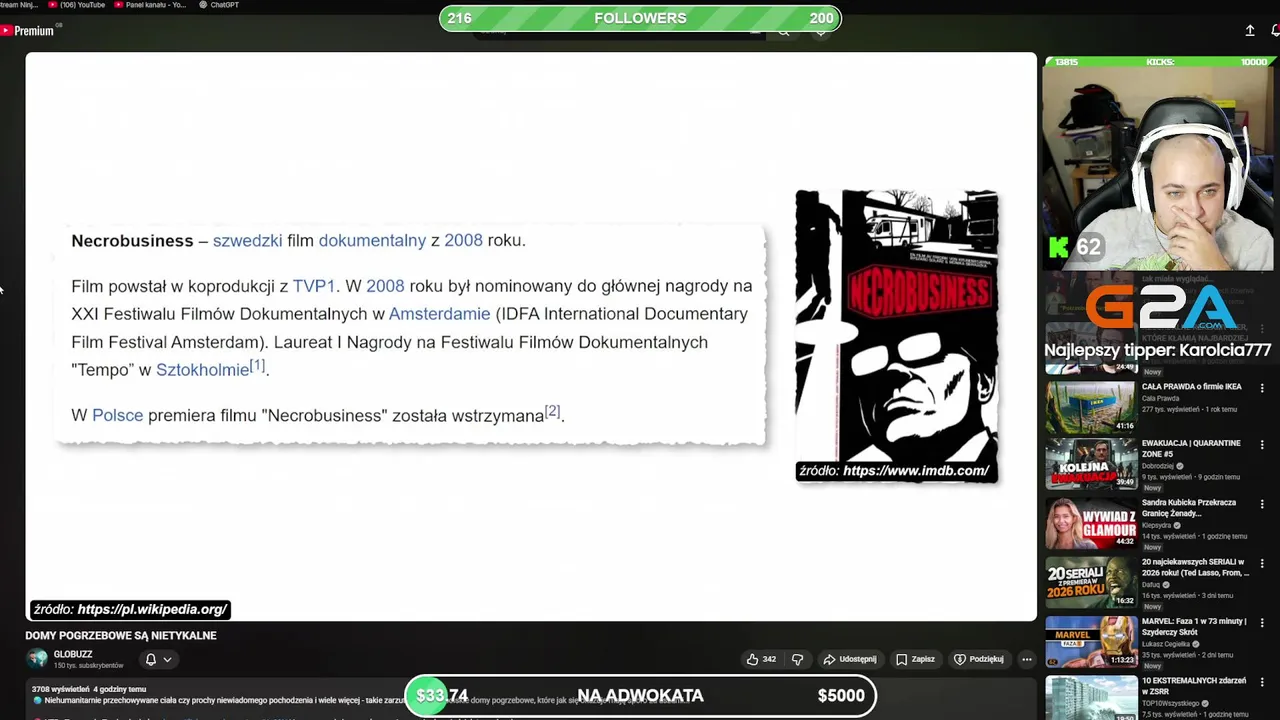Click the źródło imdb.com caption
This screenshot has height=720, width=1280.
894,471
